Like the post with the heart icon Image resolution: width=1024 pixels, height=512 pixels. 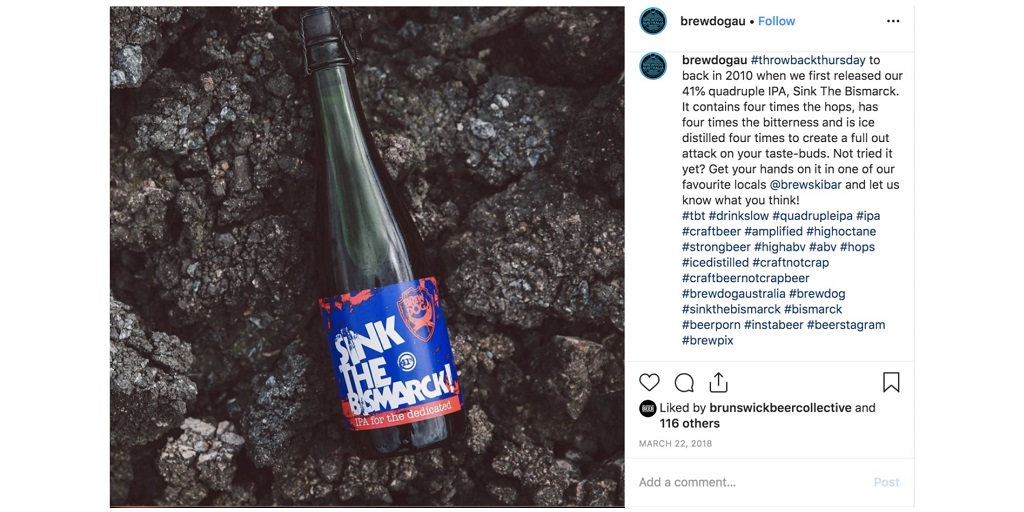tap(650, 382)
